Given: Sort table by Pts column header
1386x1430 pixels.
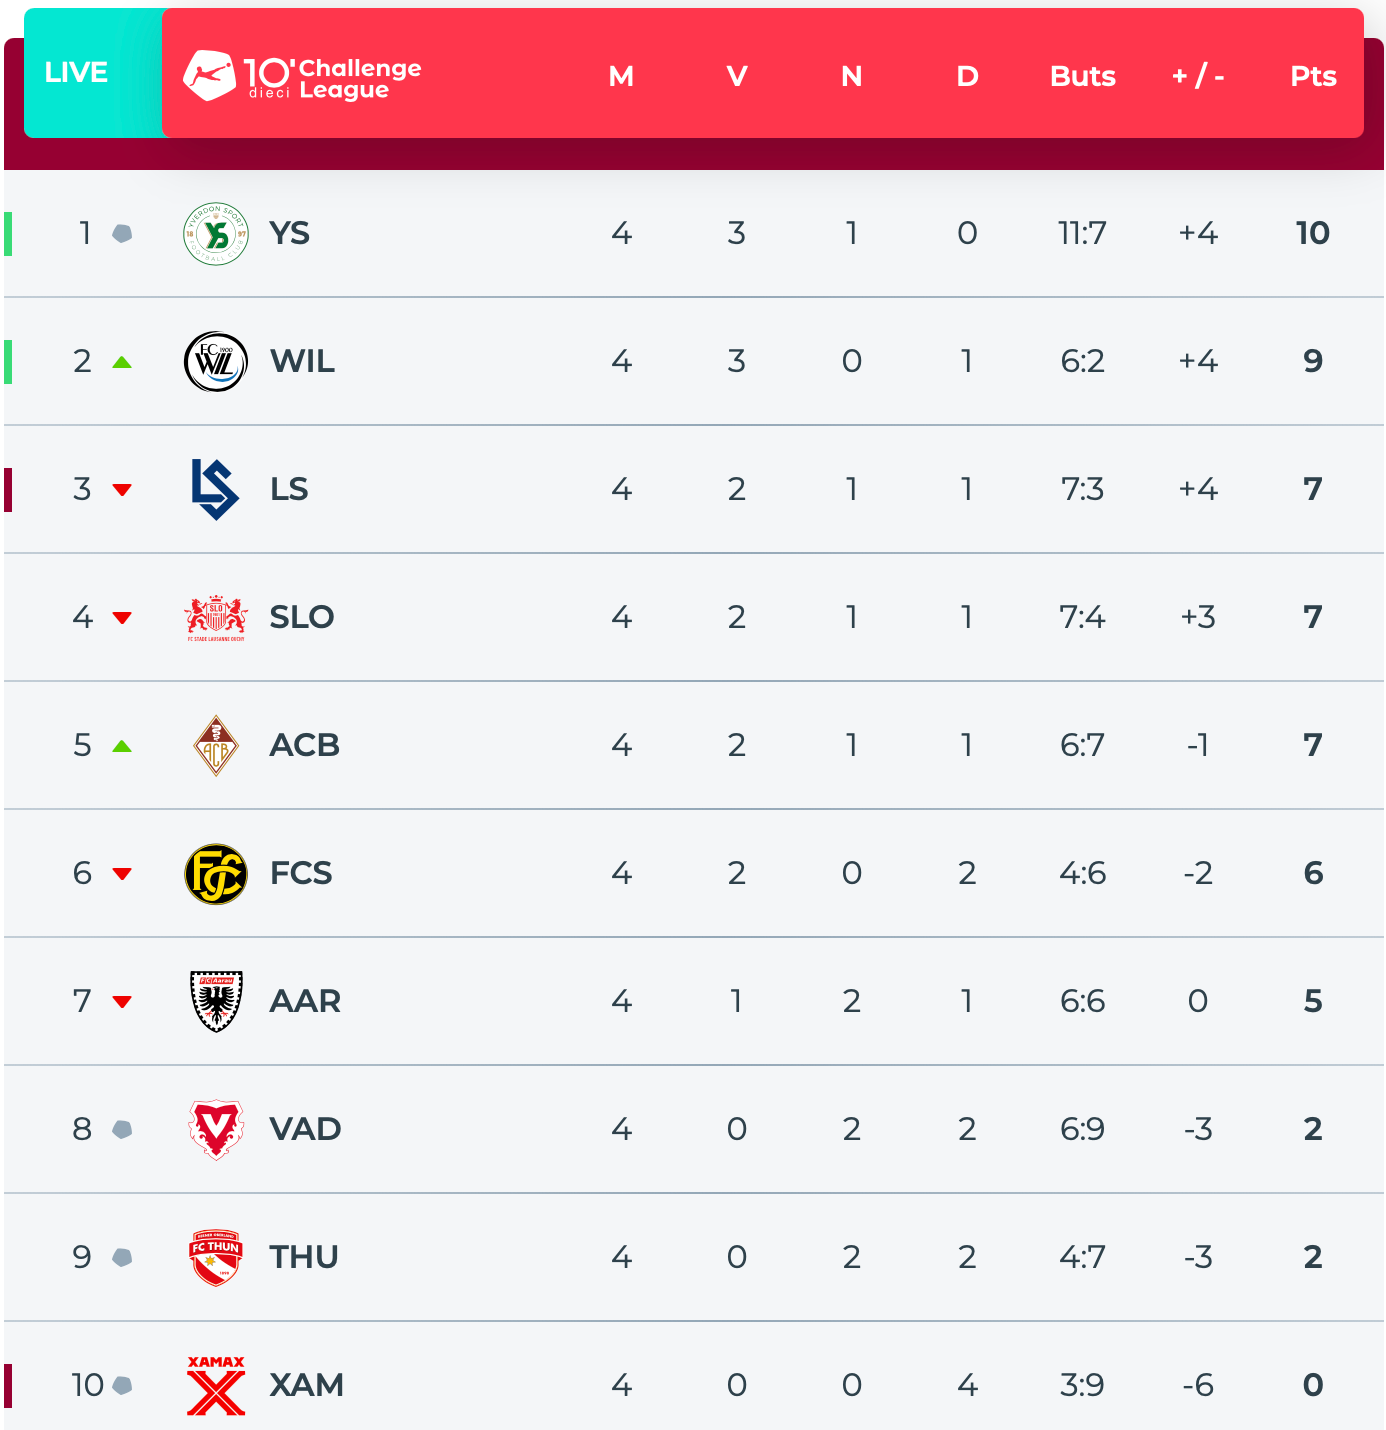Looking at the screenshot, I should tap(1313, 76).
